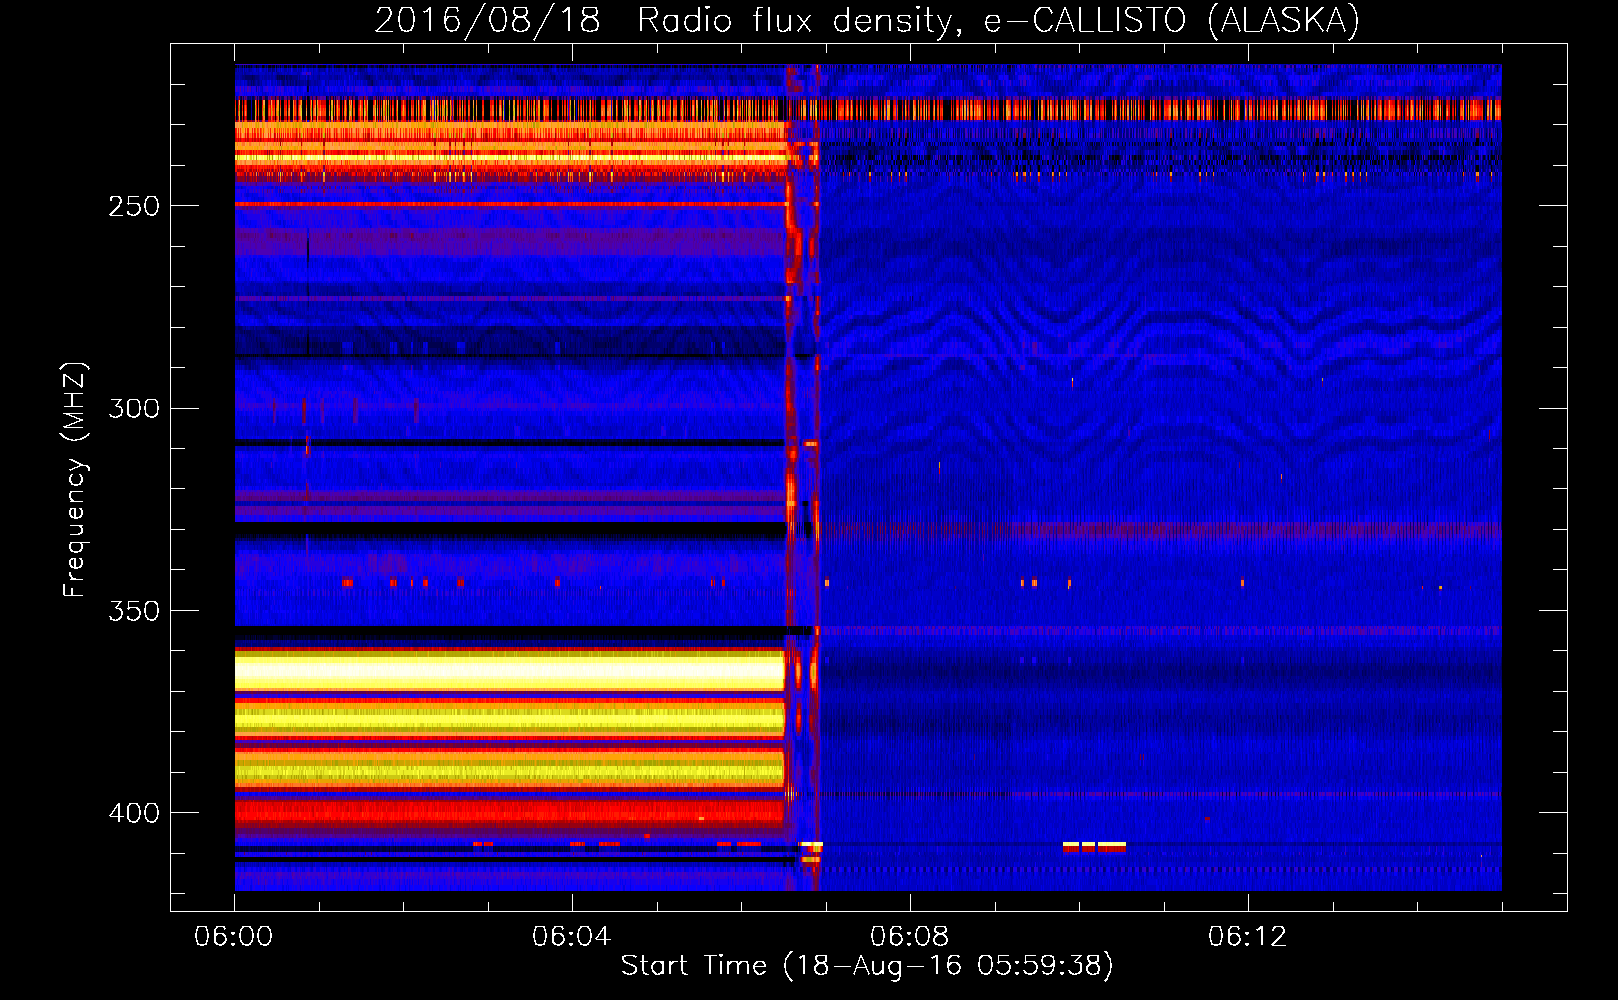1618x1000 pixels.
Task: Click the "06:04" time tick label
Action: tap(572, 937)
